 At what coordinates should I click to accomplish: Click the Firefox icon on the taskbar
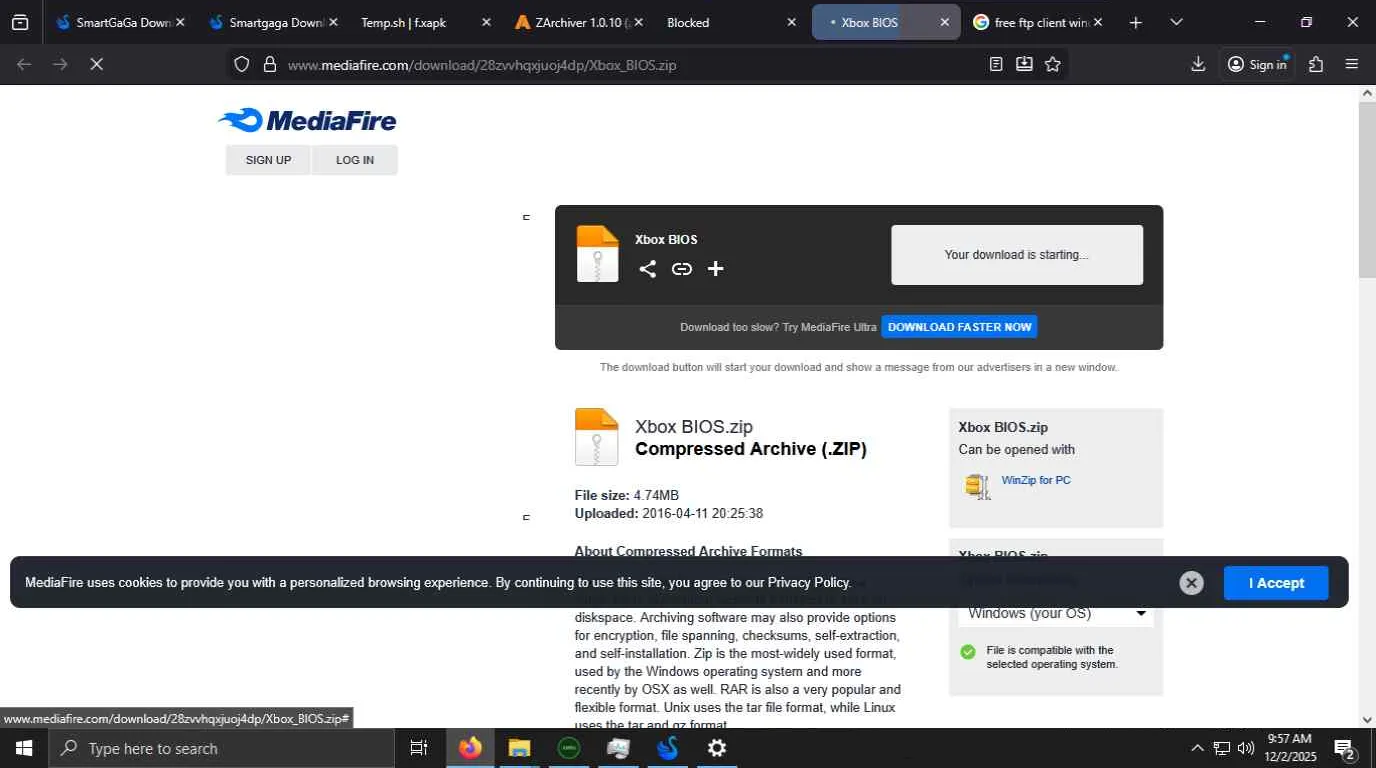point(470,748)
